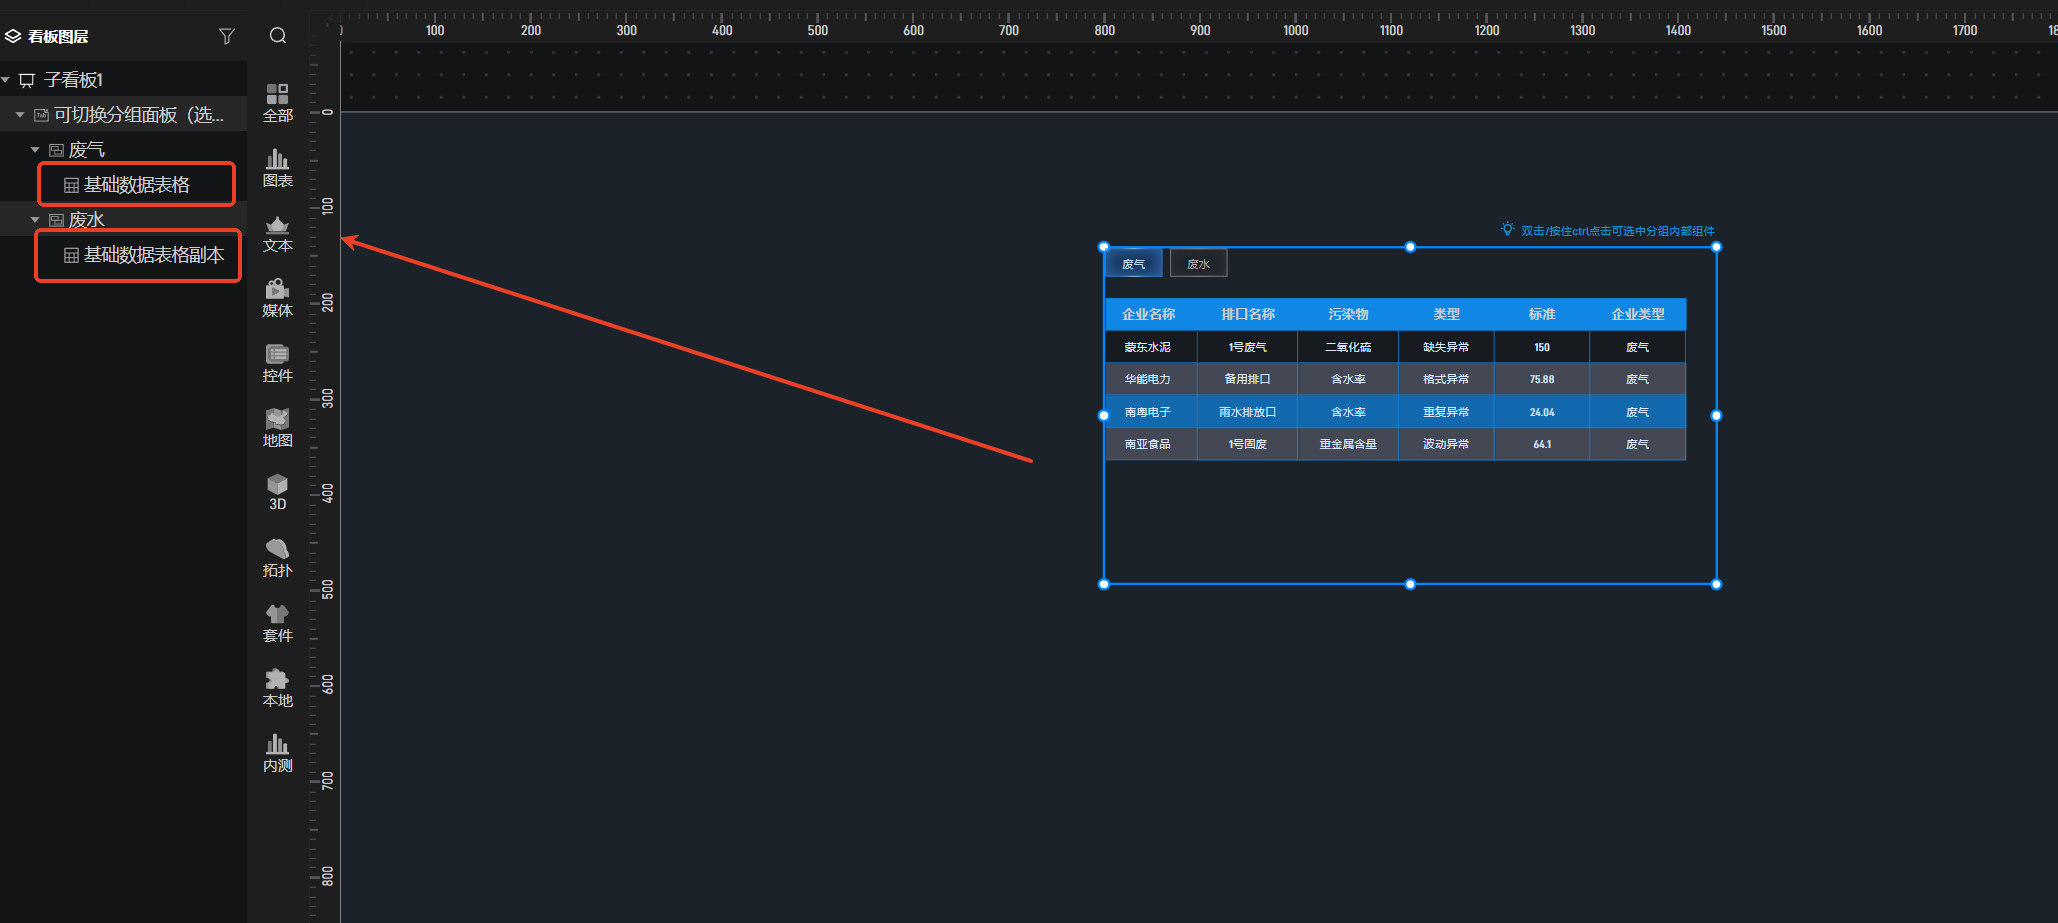
Task: Select the 基础数据表格 layer
Action: (136, 185)
